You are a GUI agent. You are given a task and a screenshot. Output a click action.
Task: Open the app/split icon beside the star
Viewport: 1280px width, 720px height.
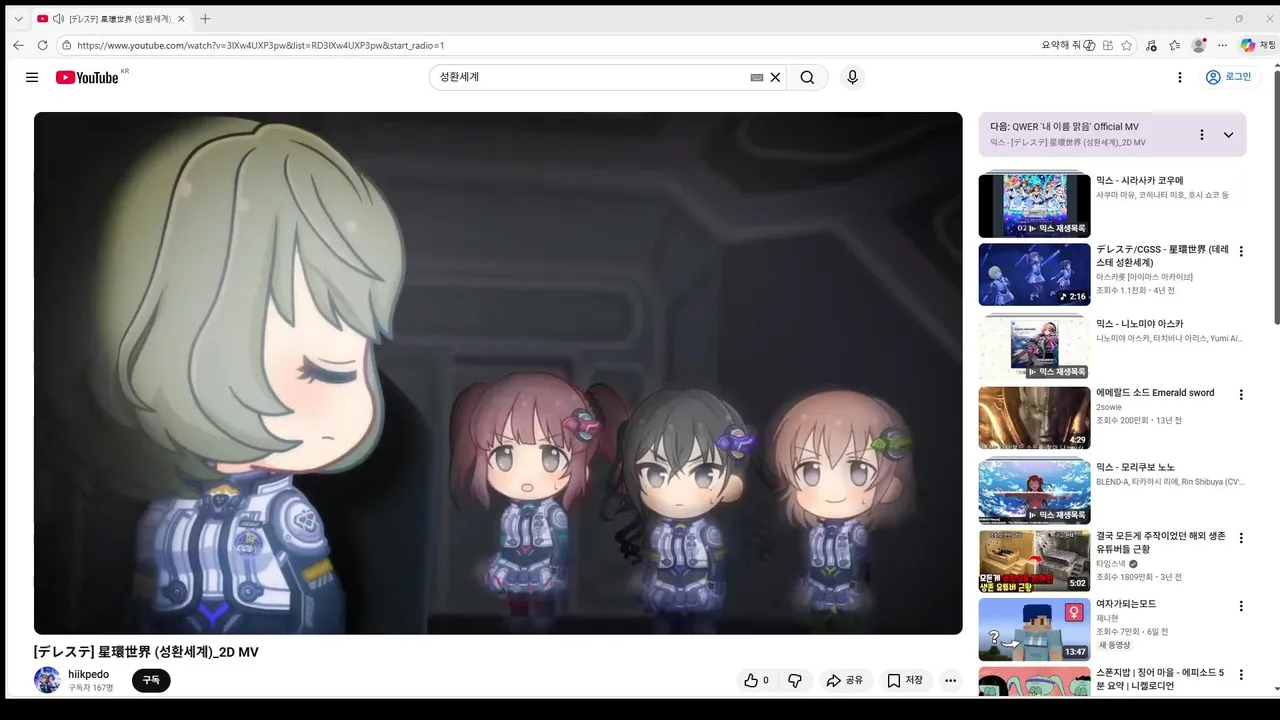click(1108, 45)
